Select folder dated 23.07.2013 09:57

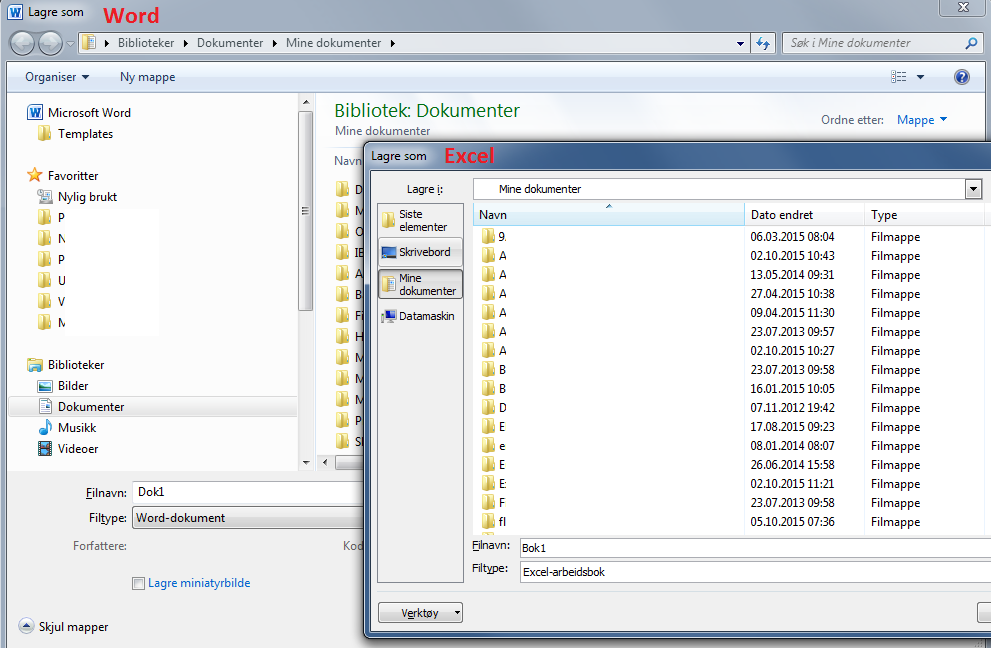pos(729,332)
